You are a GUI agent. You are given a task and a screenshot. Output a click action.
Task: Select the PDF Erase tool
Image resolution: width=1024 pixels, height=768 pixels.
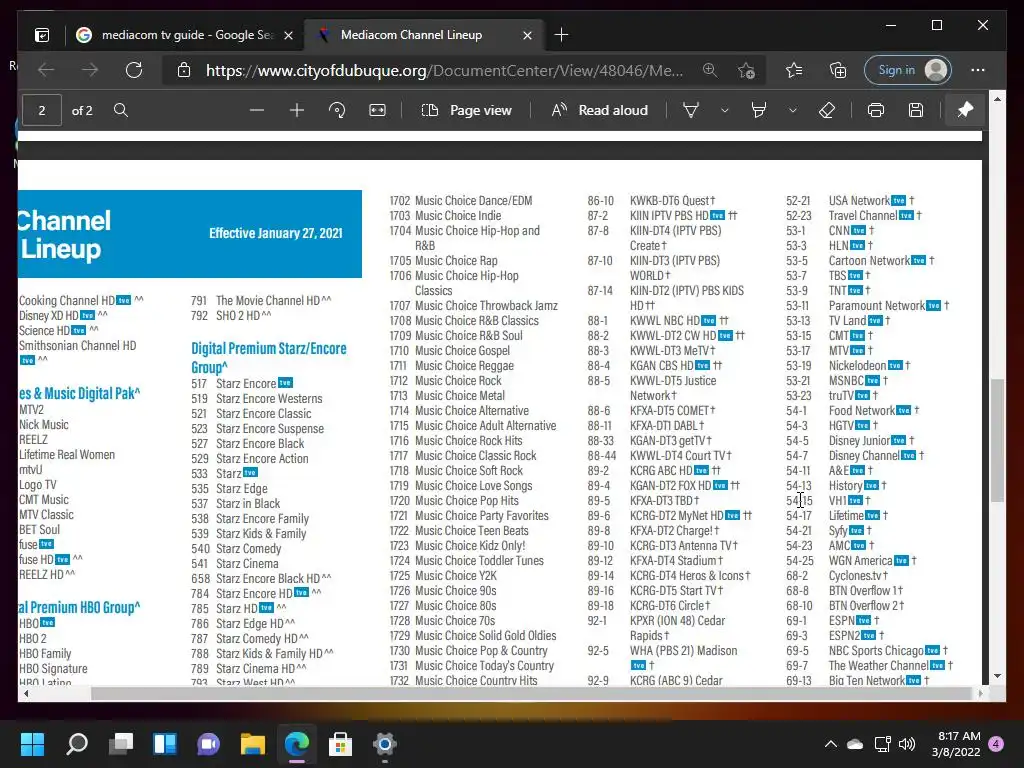(827, 110)
